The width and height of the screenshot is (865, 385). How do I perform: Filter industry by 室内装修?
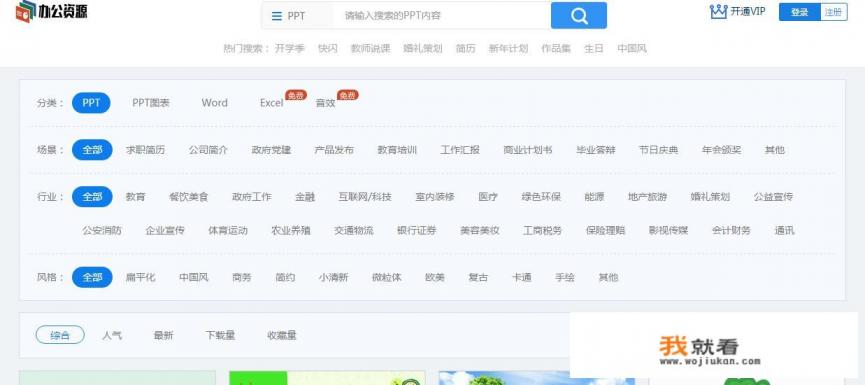click(x=435, y=196)
